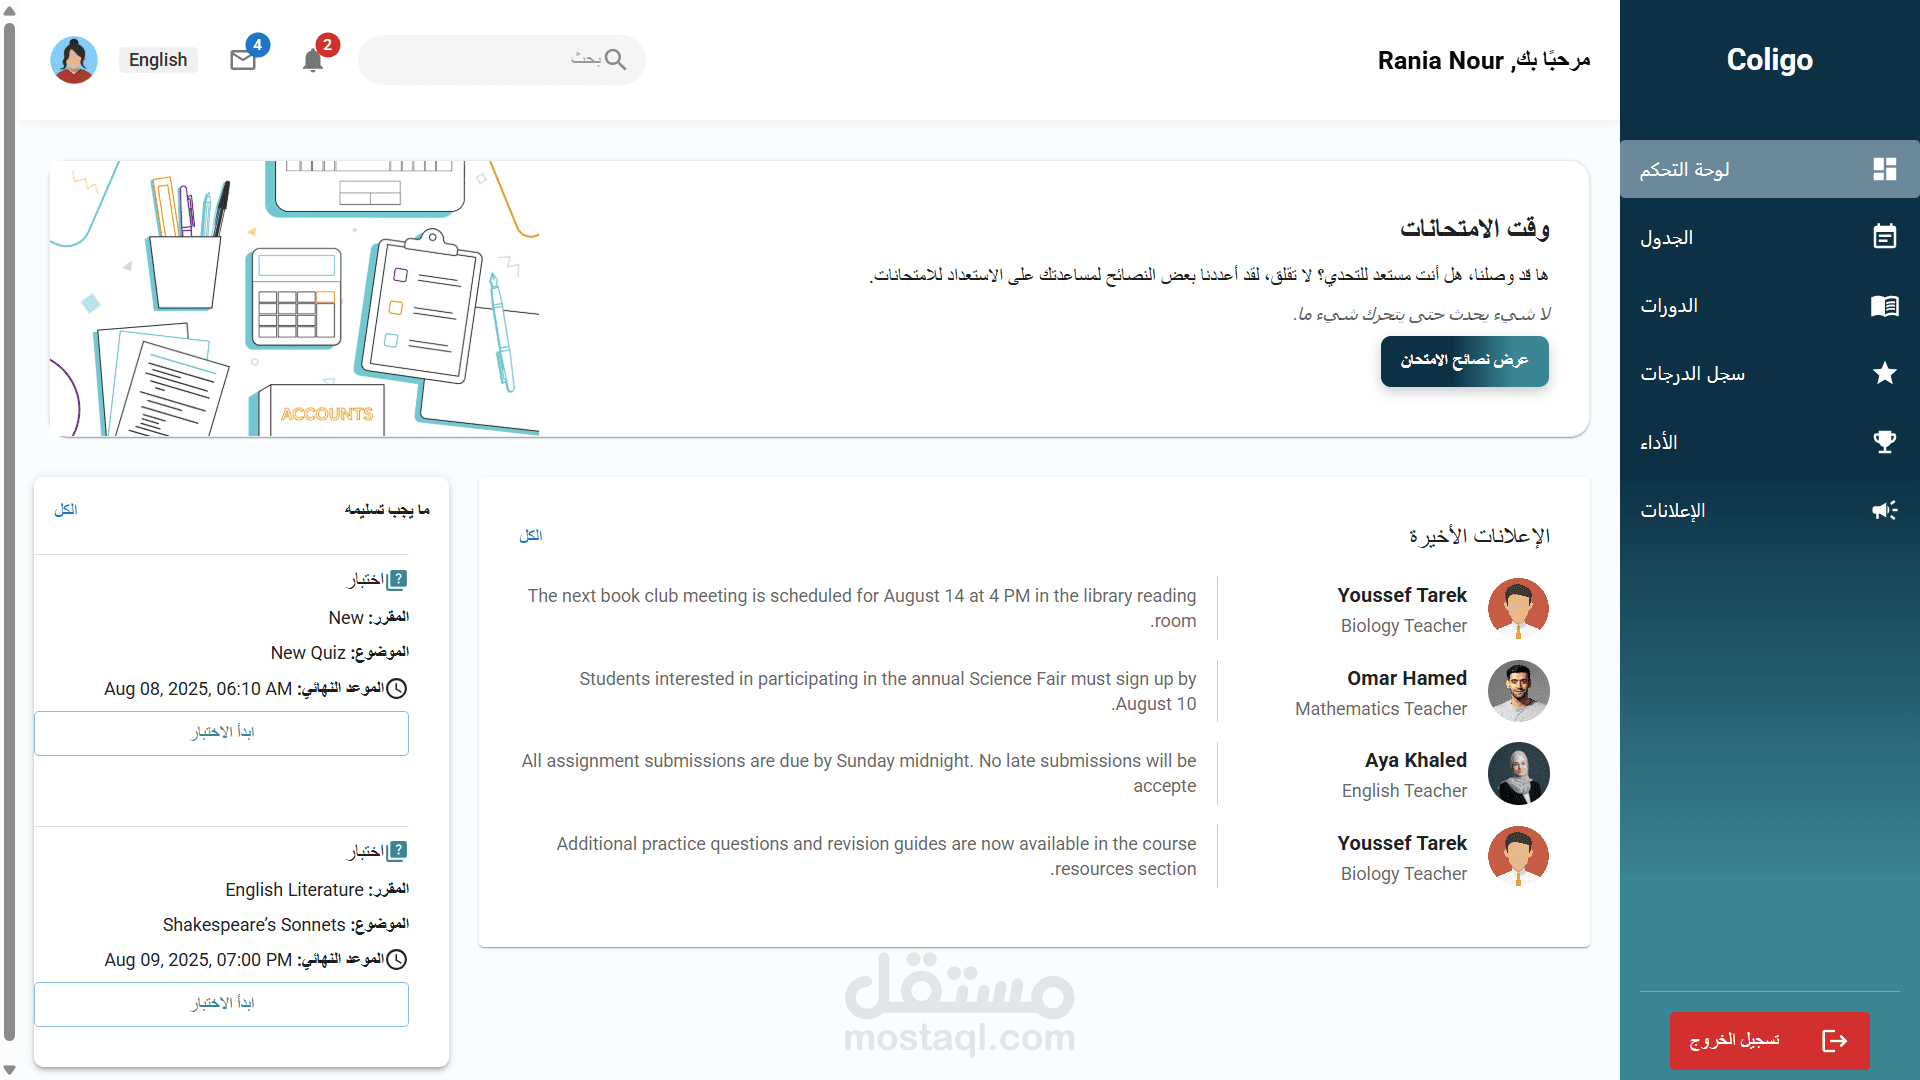Click the red تسجيل الخروج logout button
The height and width of the screenshot is (1080, 1920).
[1768, 1040]
